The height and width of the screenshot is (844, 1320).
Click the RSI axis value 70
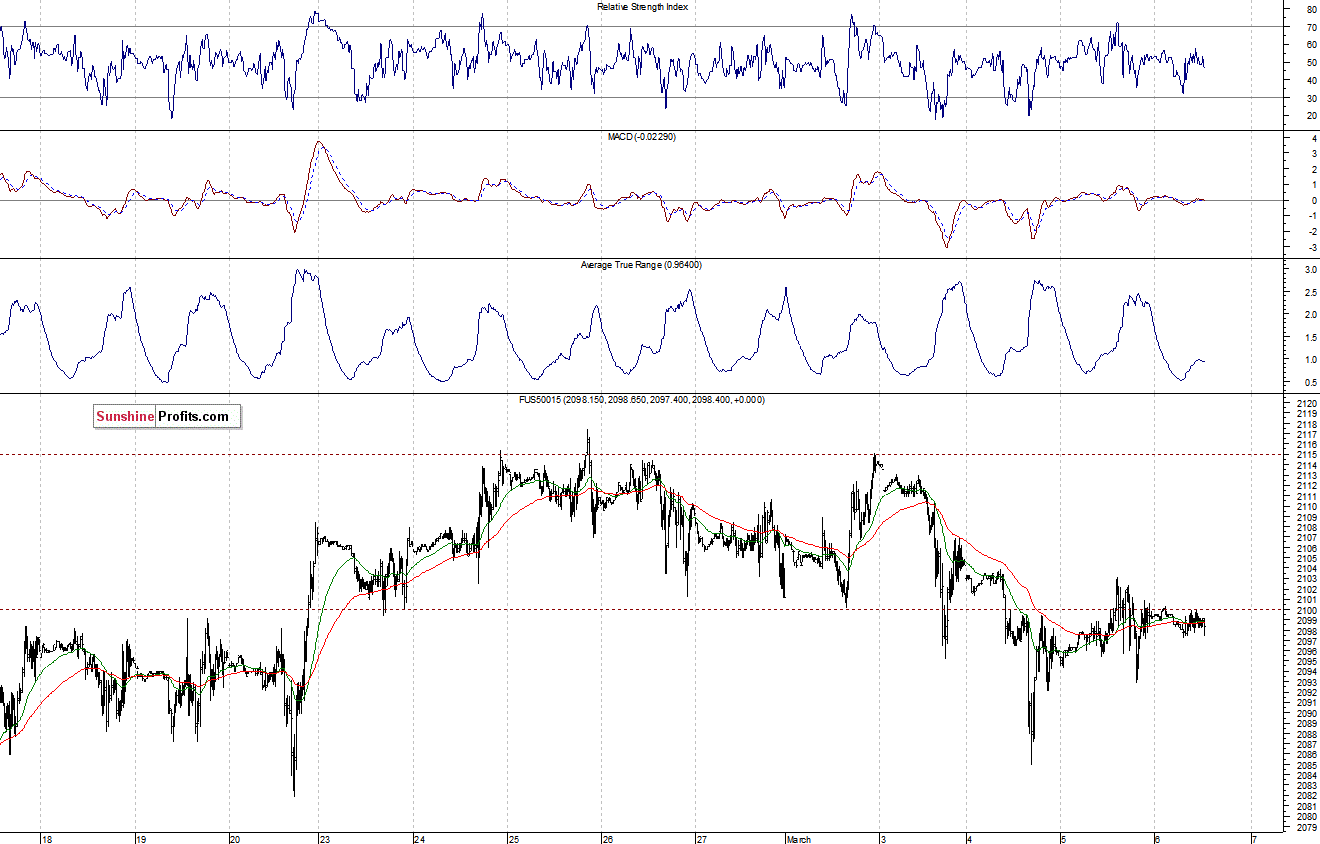point(1310,27)
